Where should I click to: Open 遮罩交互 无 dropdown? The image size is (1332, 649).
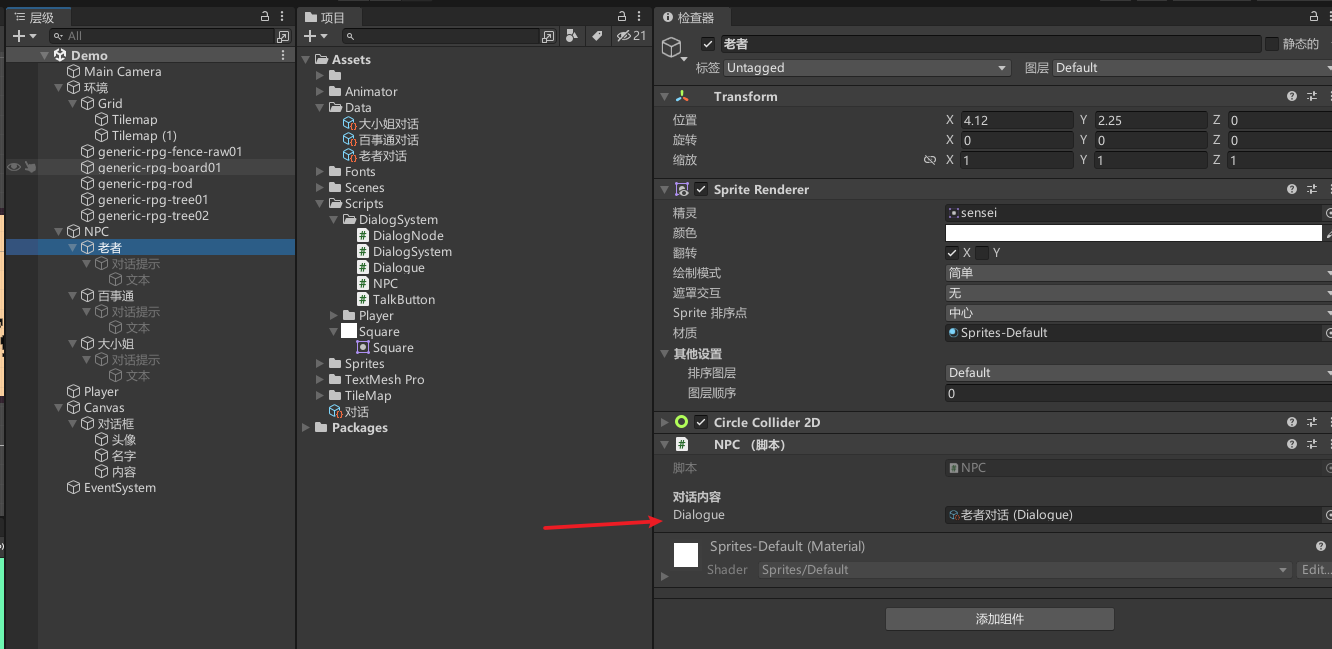[1138, 293]
